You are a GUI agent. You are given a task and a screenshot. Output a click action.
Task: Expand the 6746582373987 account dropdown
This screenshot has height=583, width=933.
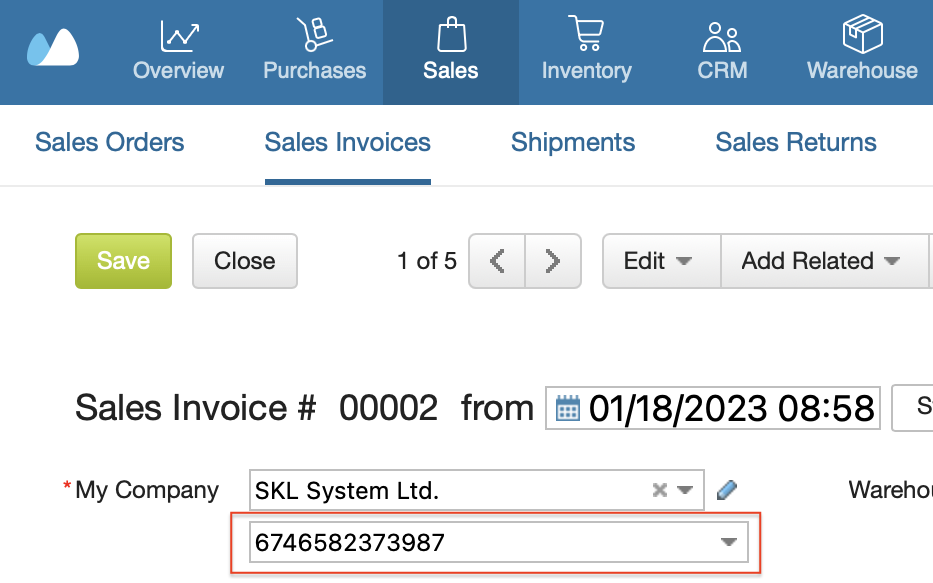point(729,542)
